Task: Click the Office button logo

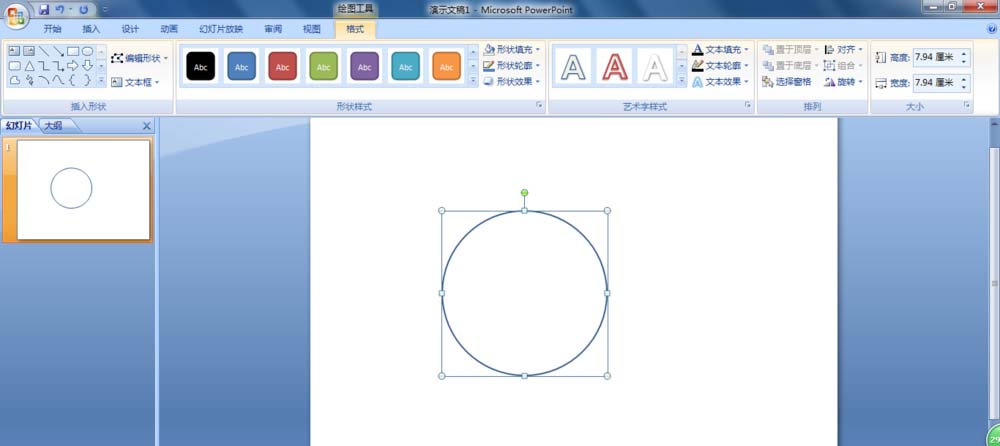Action: (16, 16)
